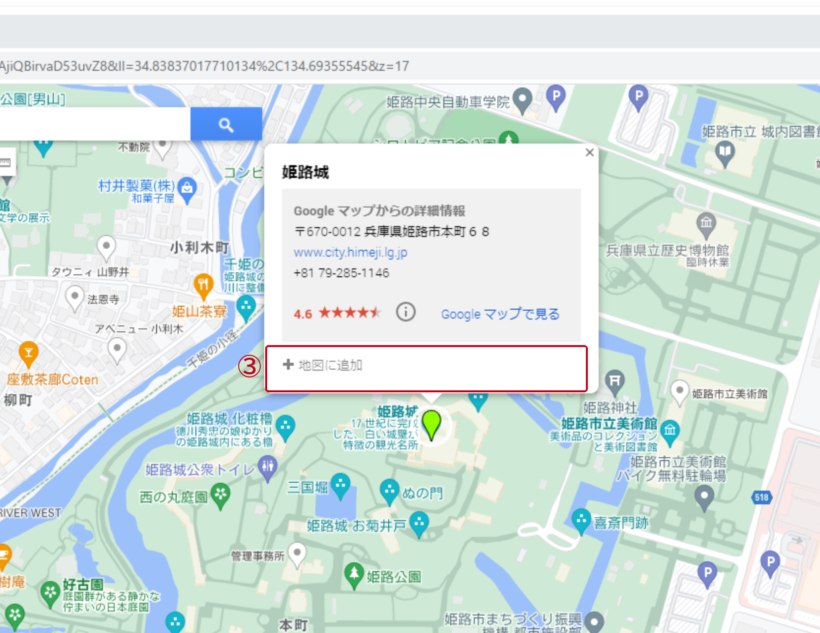Click the Google マップからの詳細情報 heading
Image resolution: width=820 pixels, height=633 pixels.
(x=380, y=211)
